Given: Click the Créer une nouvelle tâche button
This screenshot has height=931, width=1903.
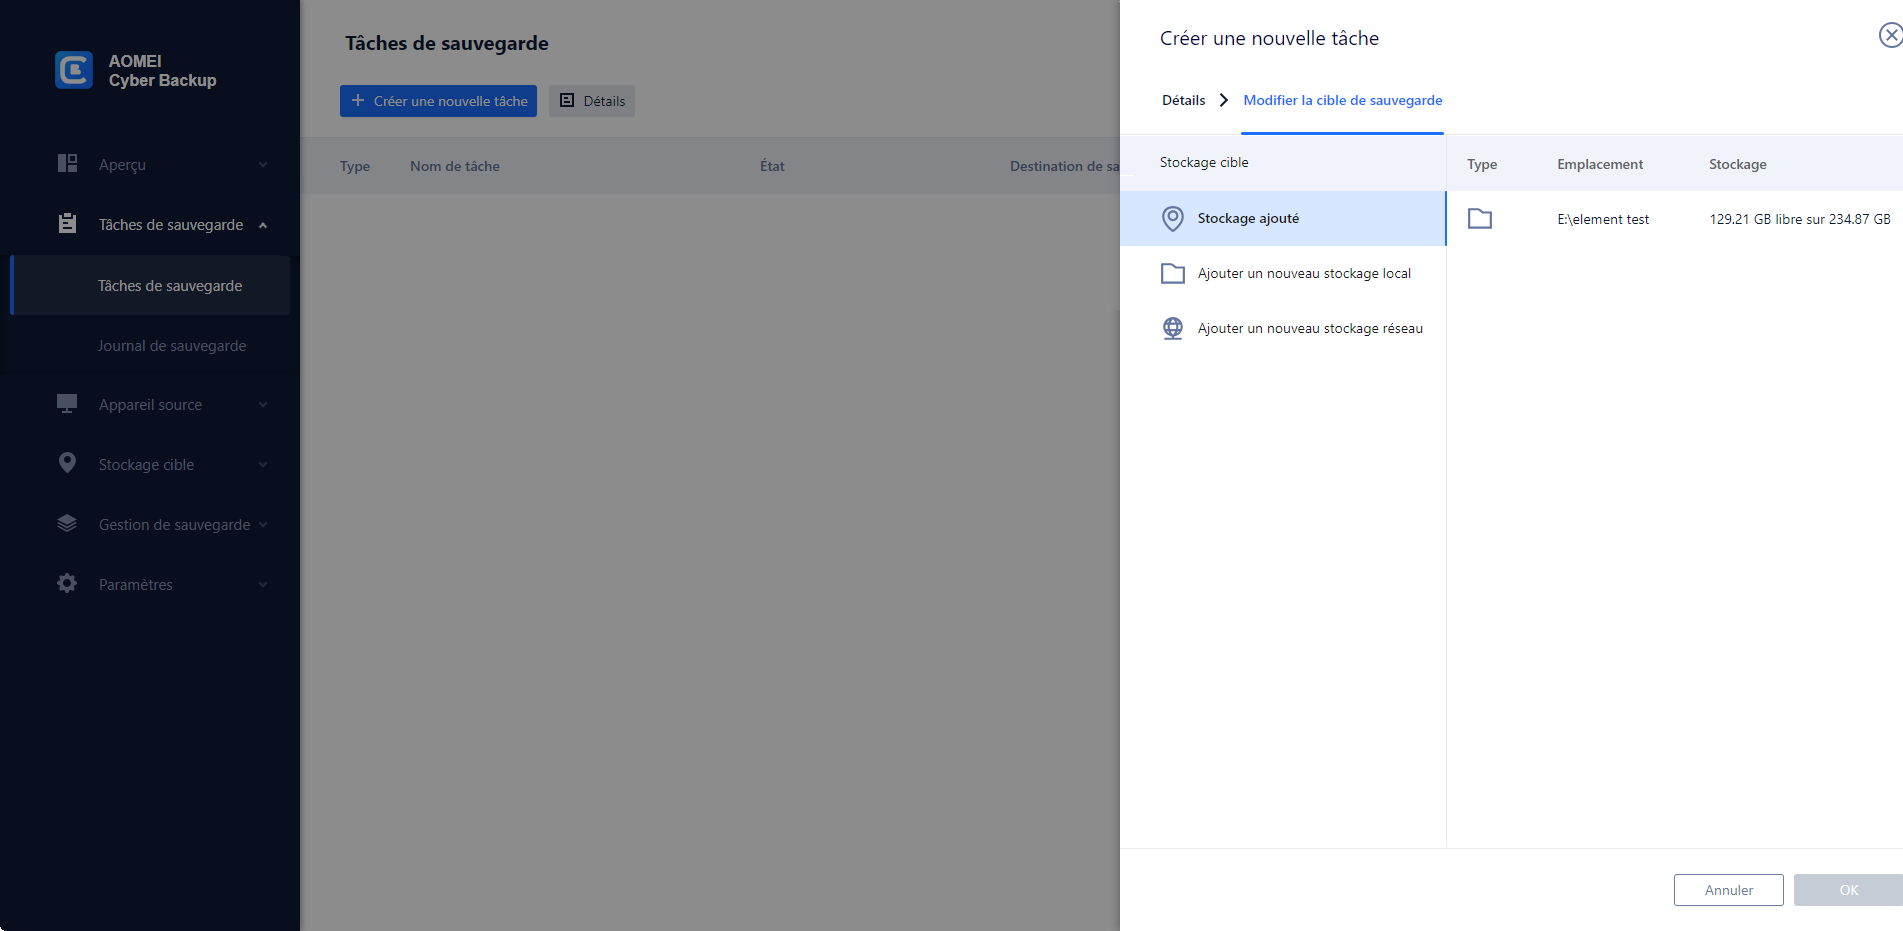Looking at the screenshot, I should [438, 101].
